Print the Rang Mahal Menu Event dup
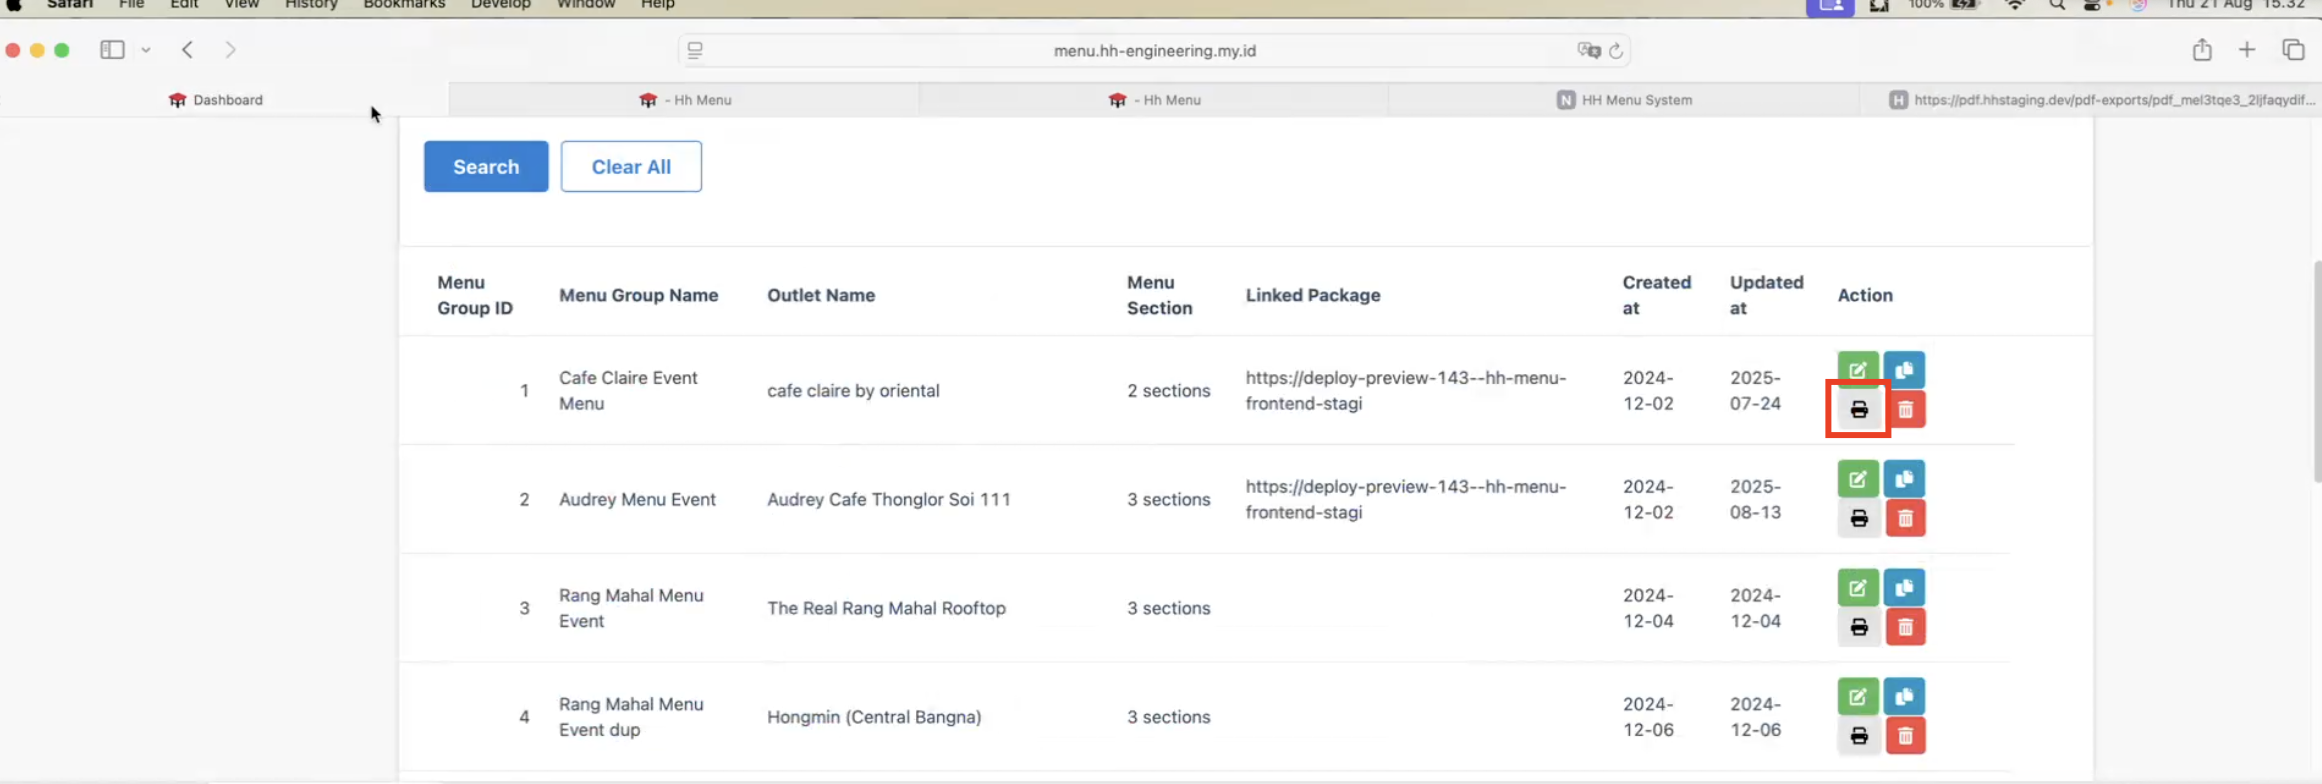 pyautogui.click(x=1858, y=736)
